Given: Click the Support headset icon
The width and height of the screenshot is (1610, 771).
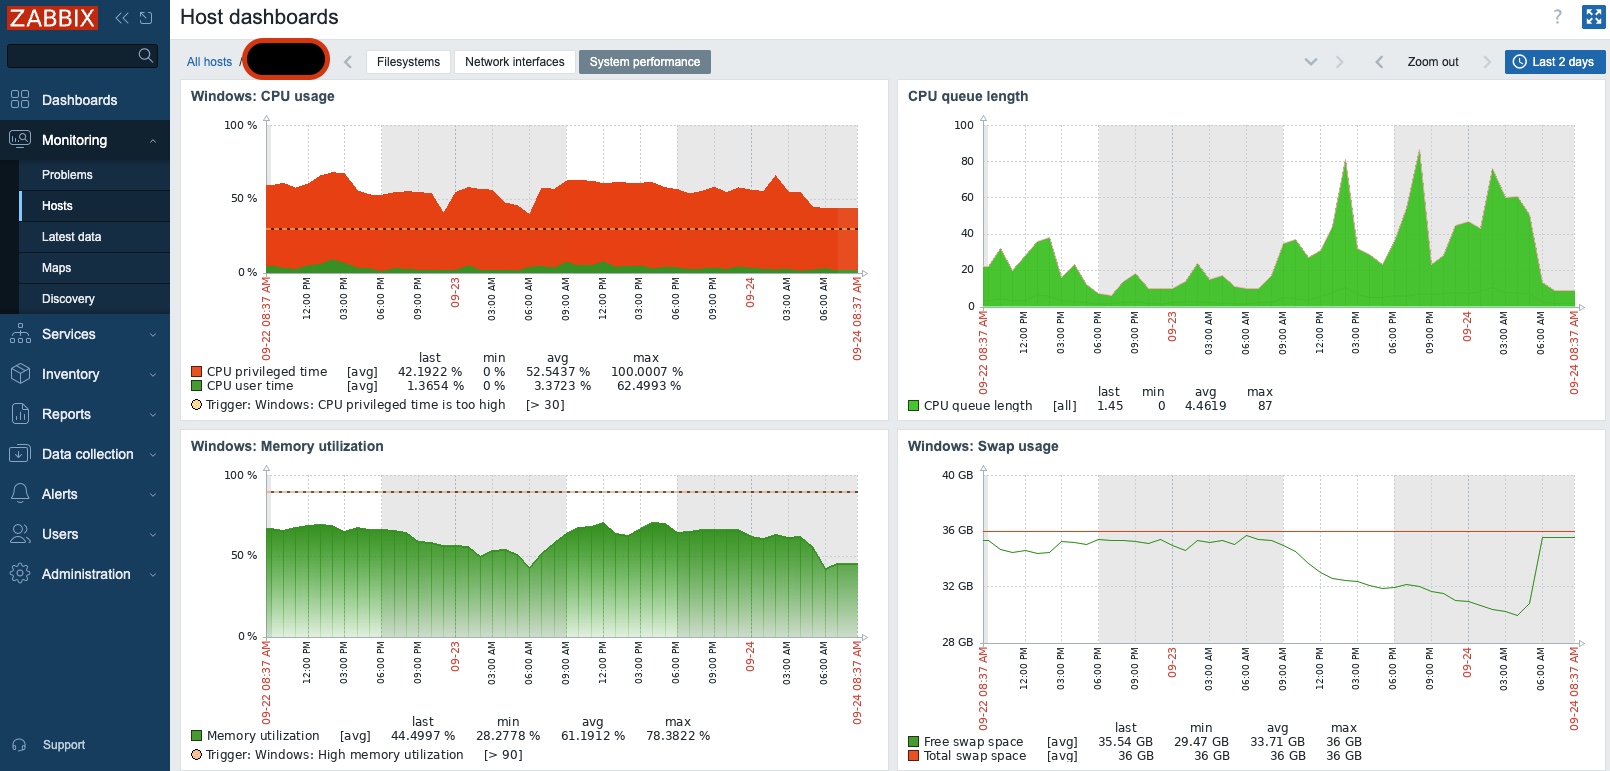Looking at the screenshot, I should [19, 745].
